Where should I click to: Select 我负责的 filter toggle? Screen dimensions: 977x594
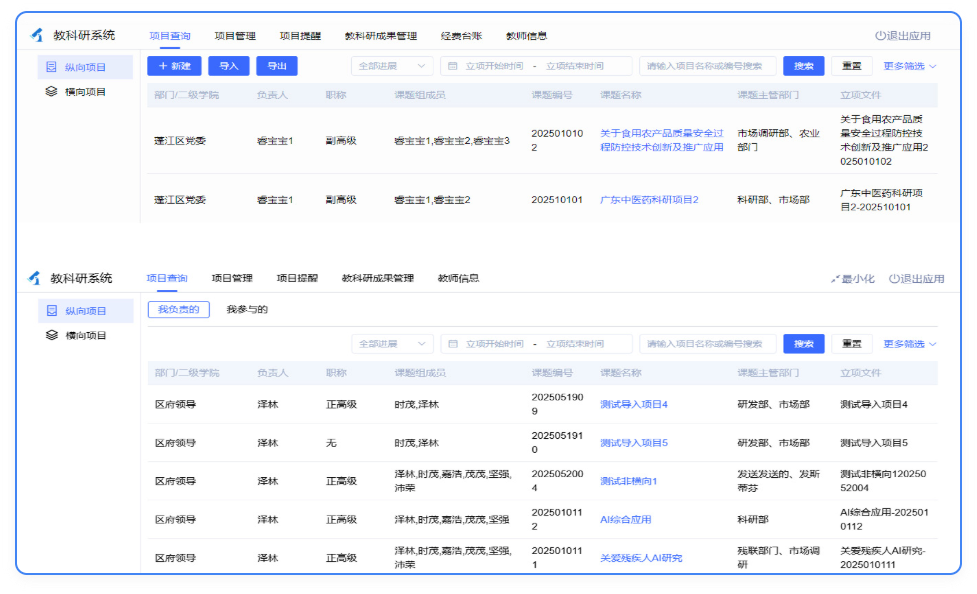[178, 310]
